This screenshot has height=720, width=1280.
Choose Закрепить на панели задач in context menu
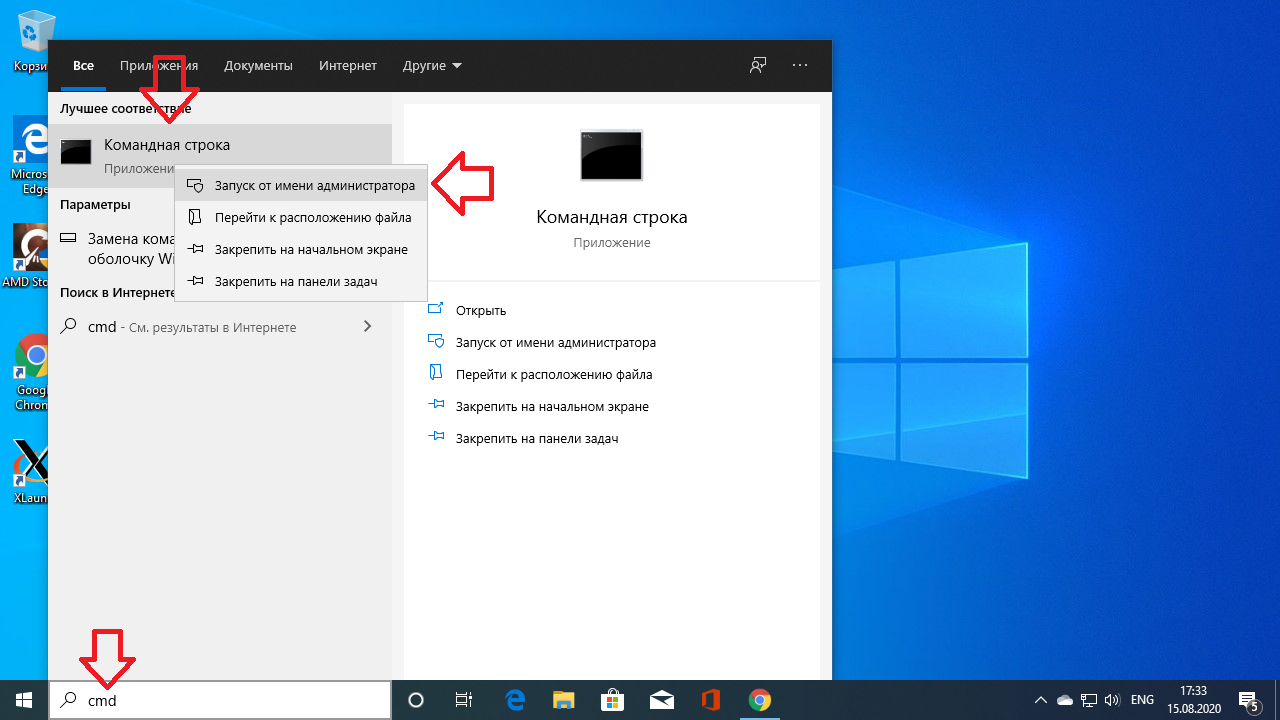tap(295, 282)
